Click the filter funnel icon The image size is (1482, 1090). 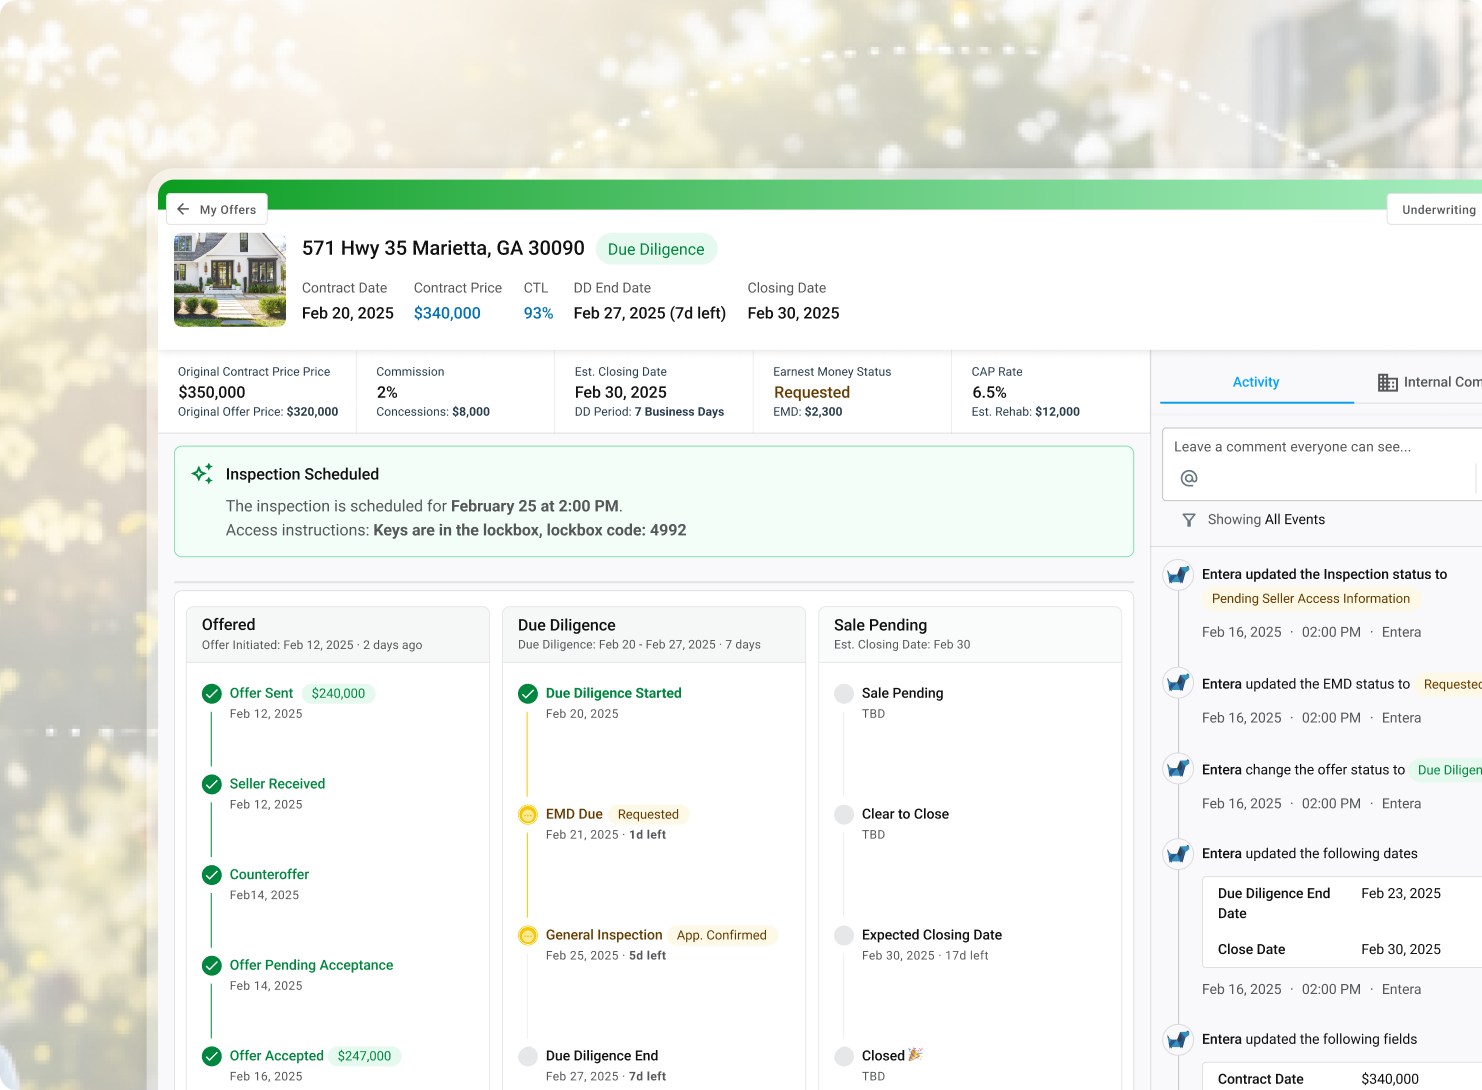pyautogui.click(x=1189, y=520)
